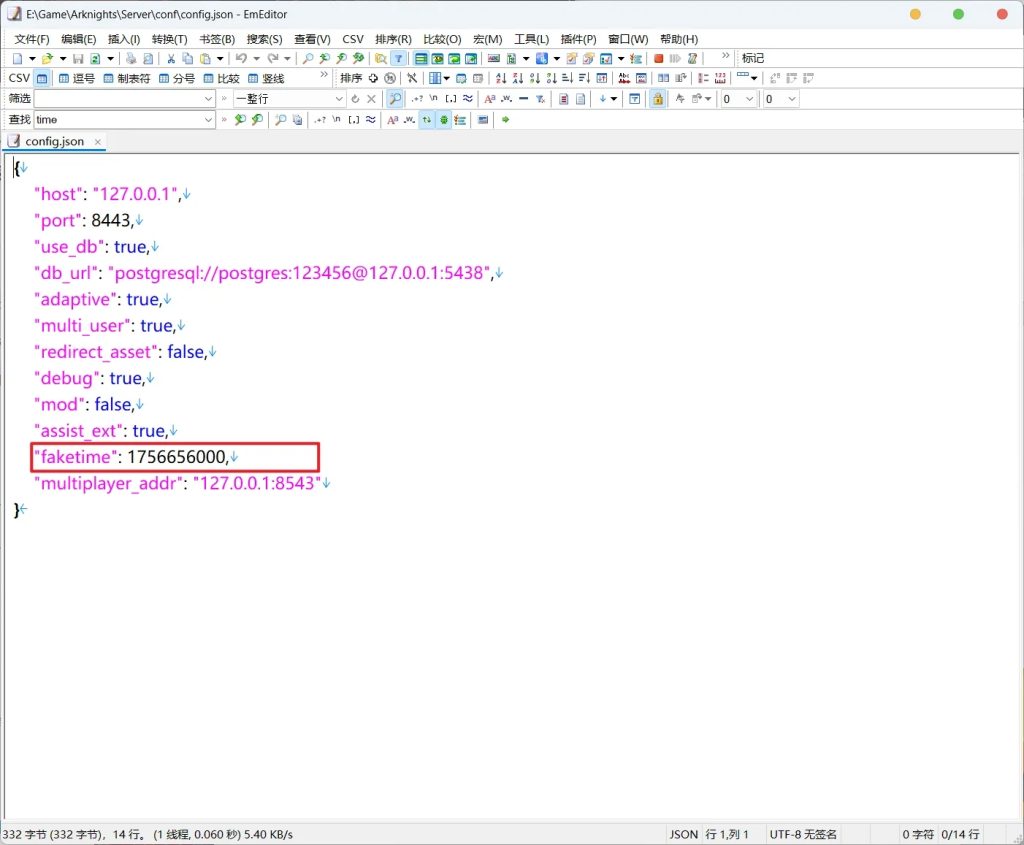
Task: Toggle regular expression option in filter bar
Action: pos(418,99)
